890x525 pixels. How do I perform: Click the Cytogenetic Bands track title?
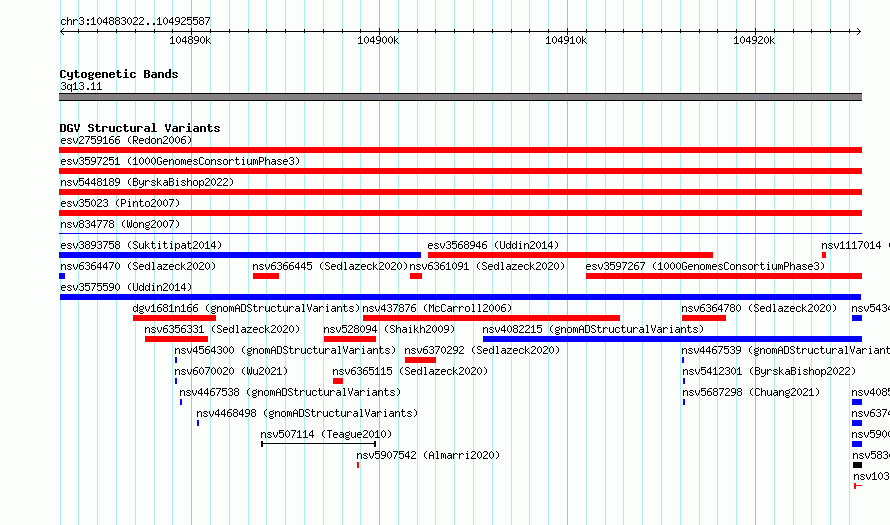(119, 74)
